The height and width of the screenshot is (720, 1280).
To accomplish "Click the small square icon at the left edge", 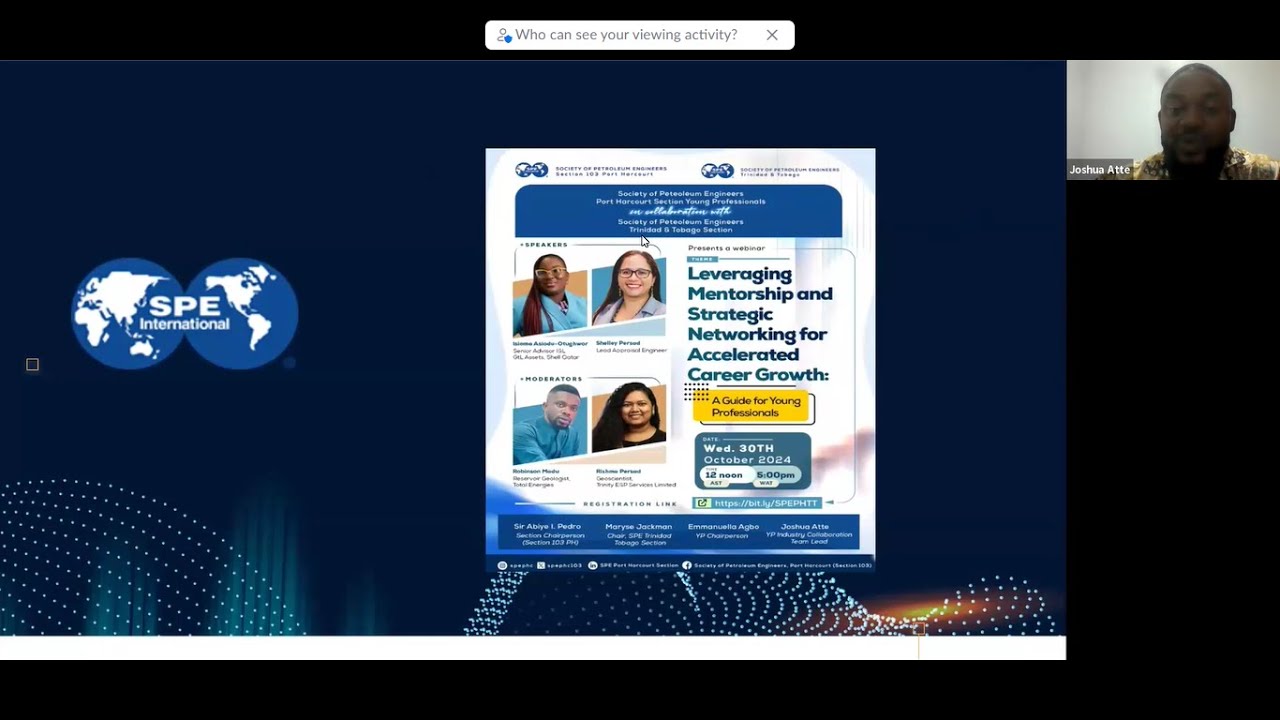I will [33, 365].
